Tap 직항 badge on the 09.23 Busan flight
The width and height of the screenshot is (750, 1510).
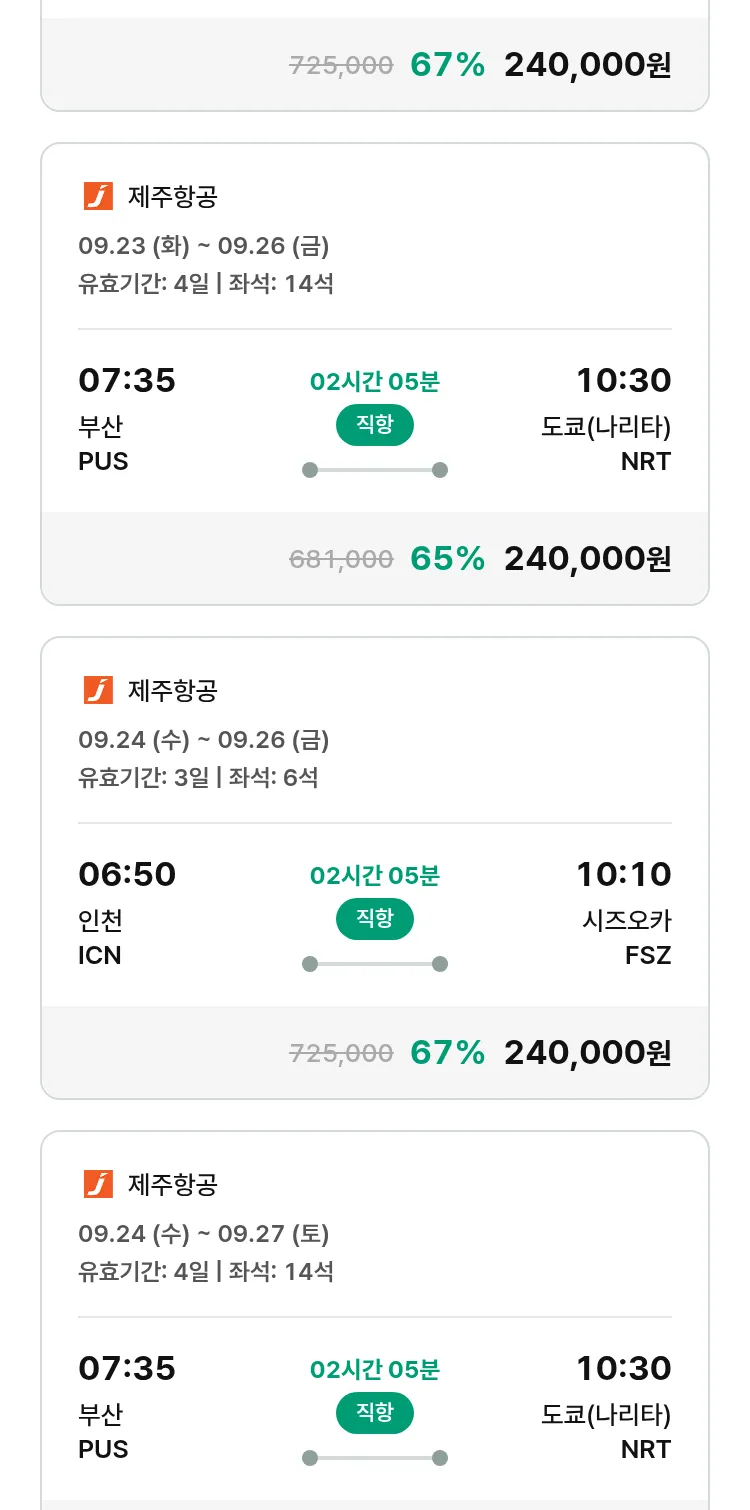[x=374, y=425]
